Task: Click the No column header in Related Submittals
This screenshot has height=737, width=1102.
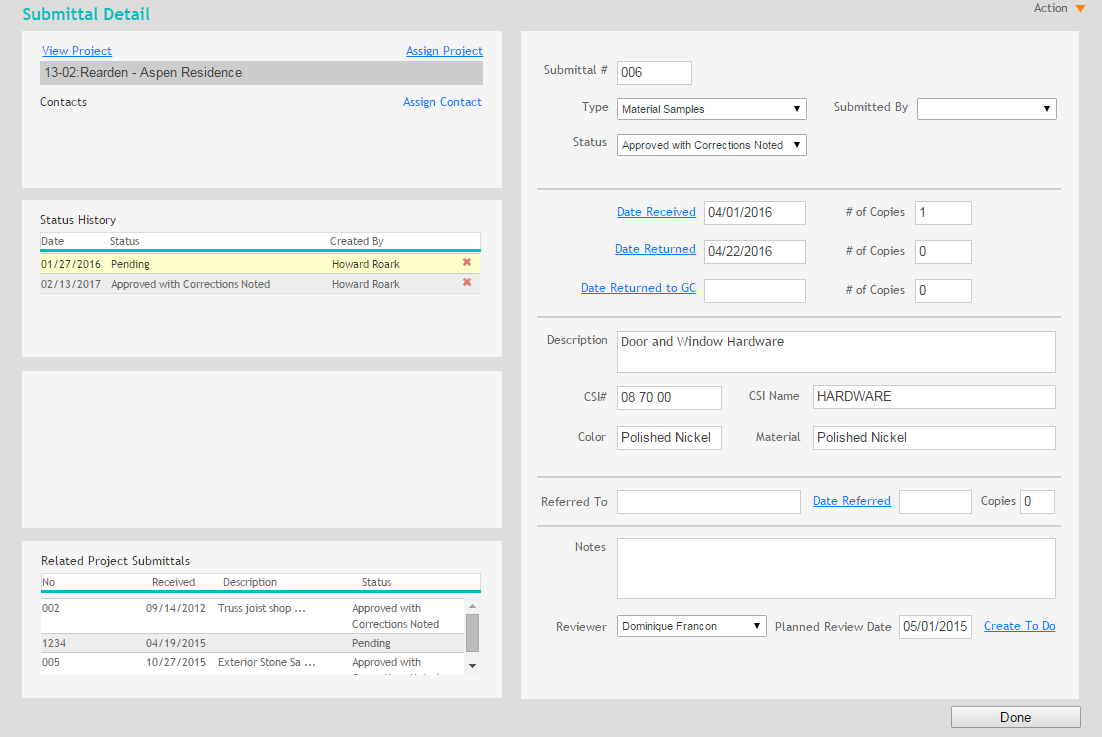Action: pos(48,582)
